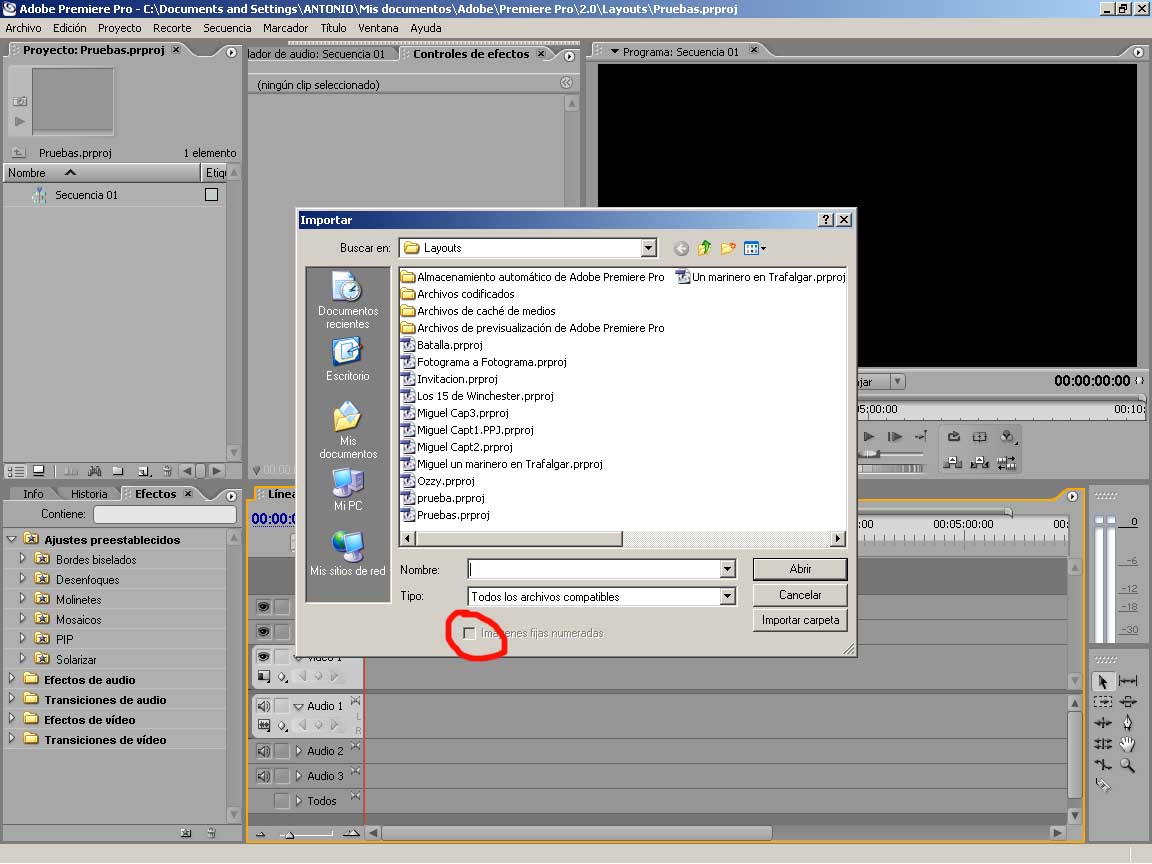Create new bin in Project panel
1152x864 pixels.
[x=118, y=471]
